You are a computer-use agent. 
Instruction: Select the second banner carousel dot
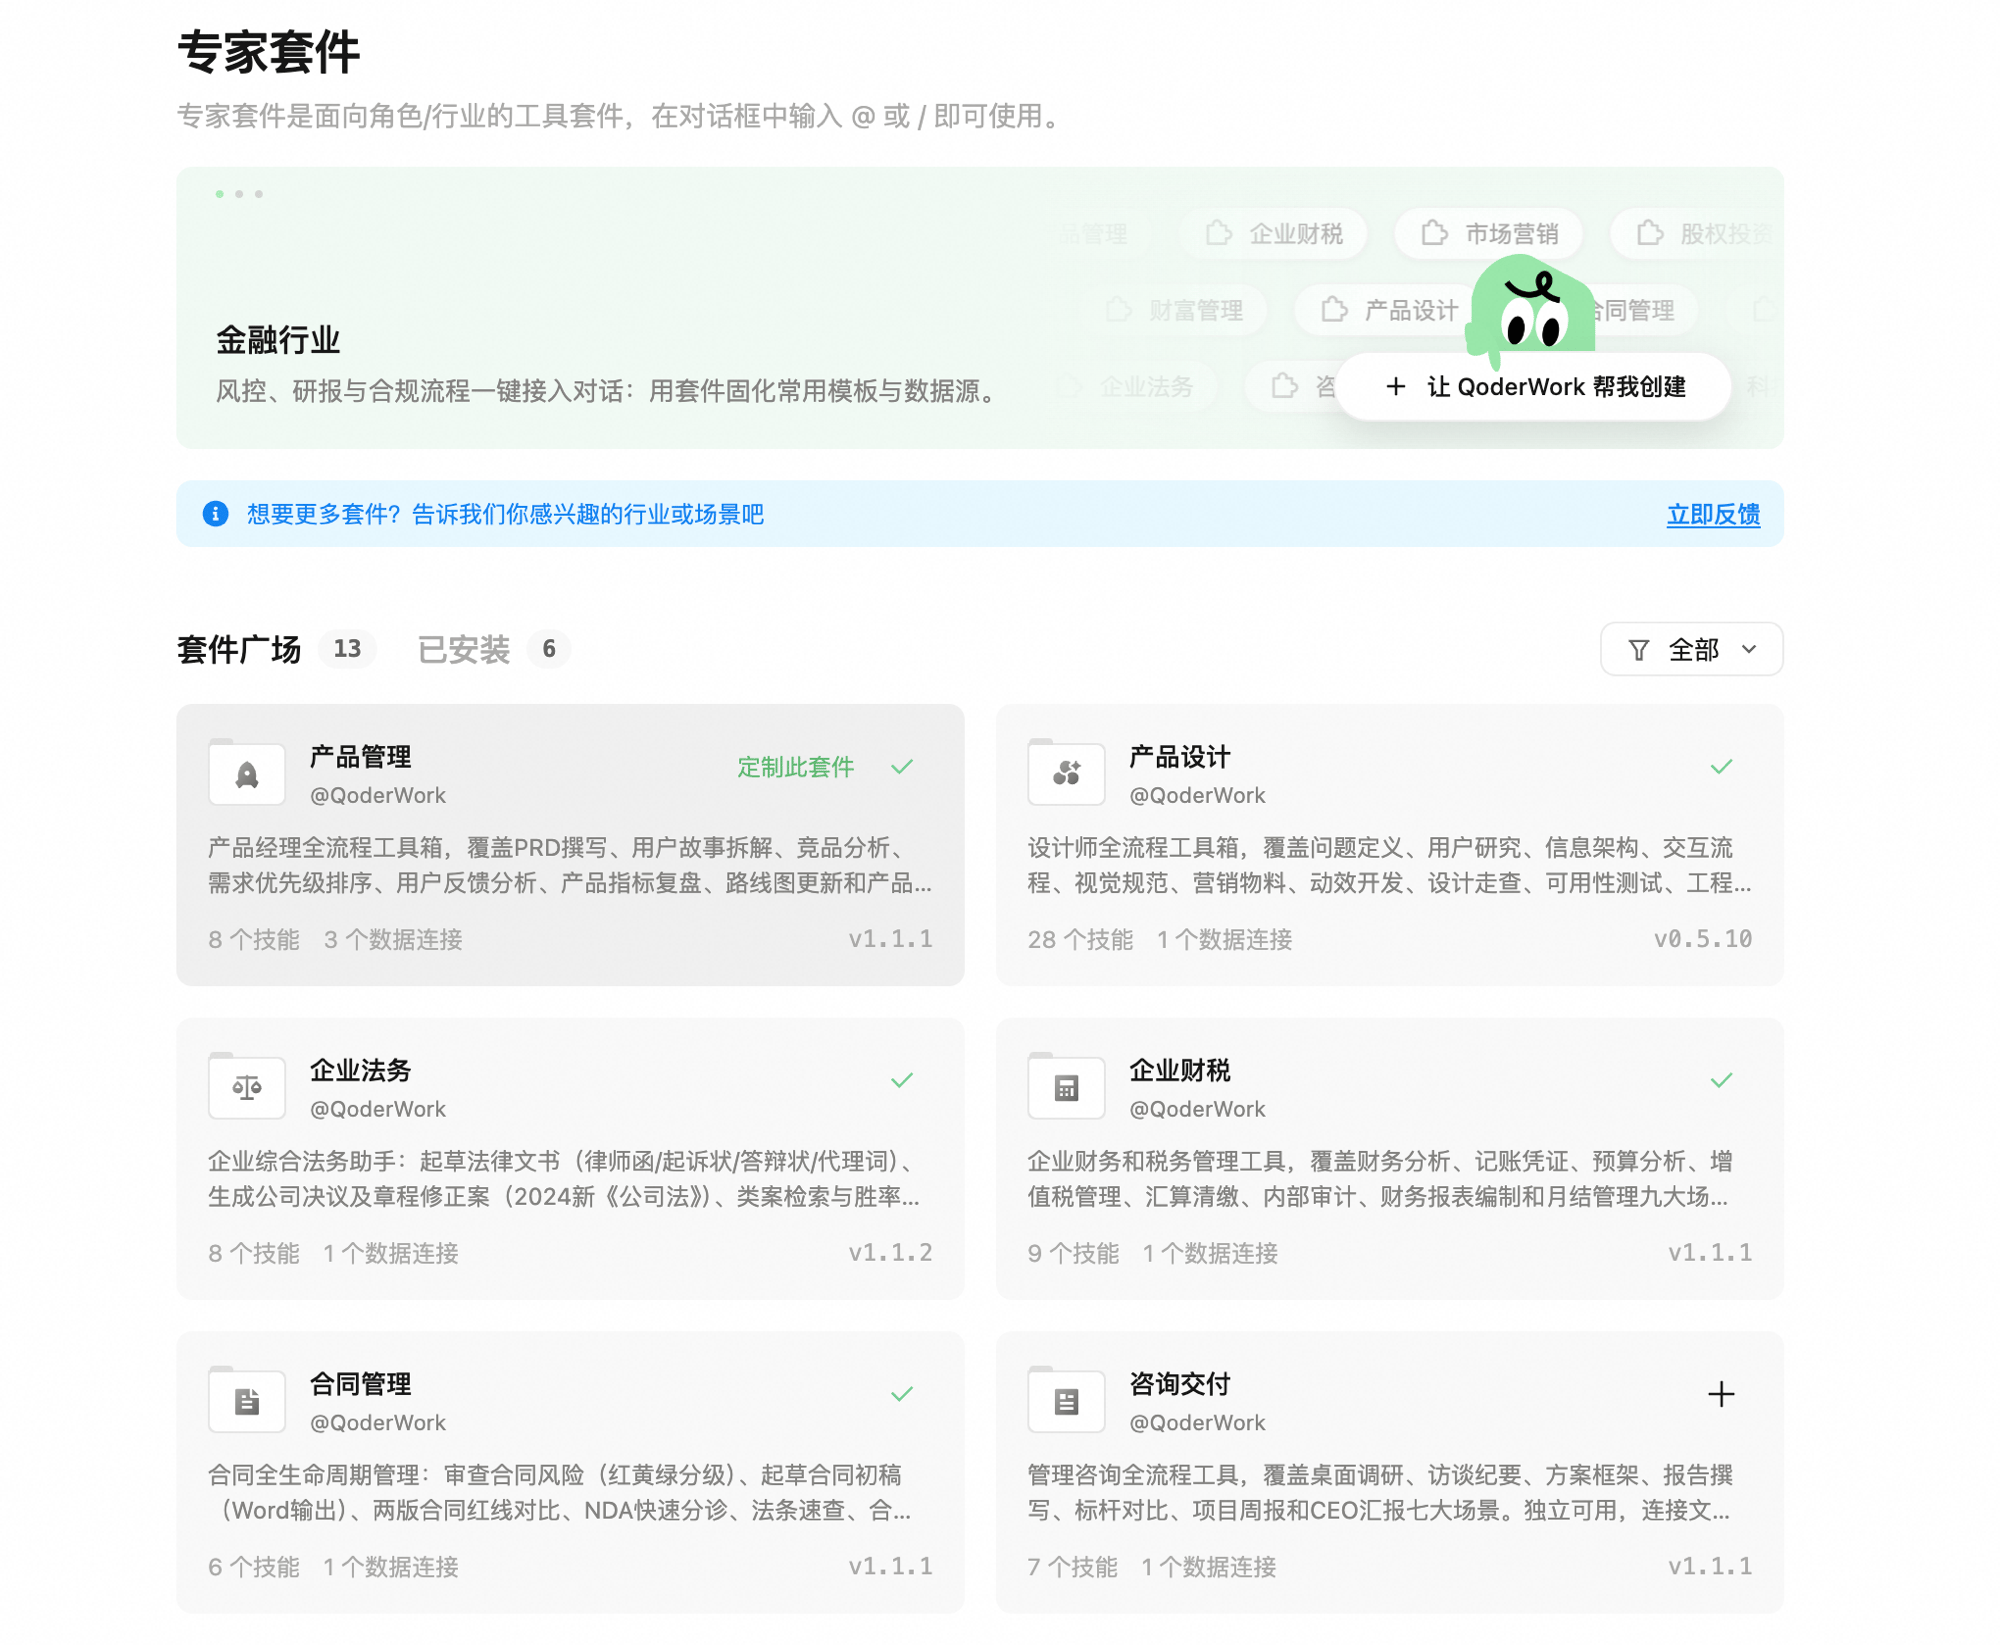click(239, 194)
